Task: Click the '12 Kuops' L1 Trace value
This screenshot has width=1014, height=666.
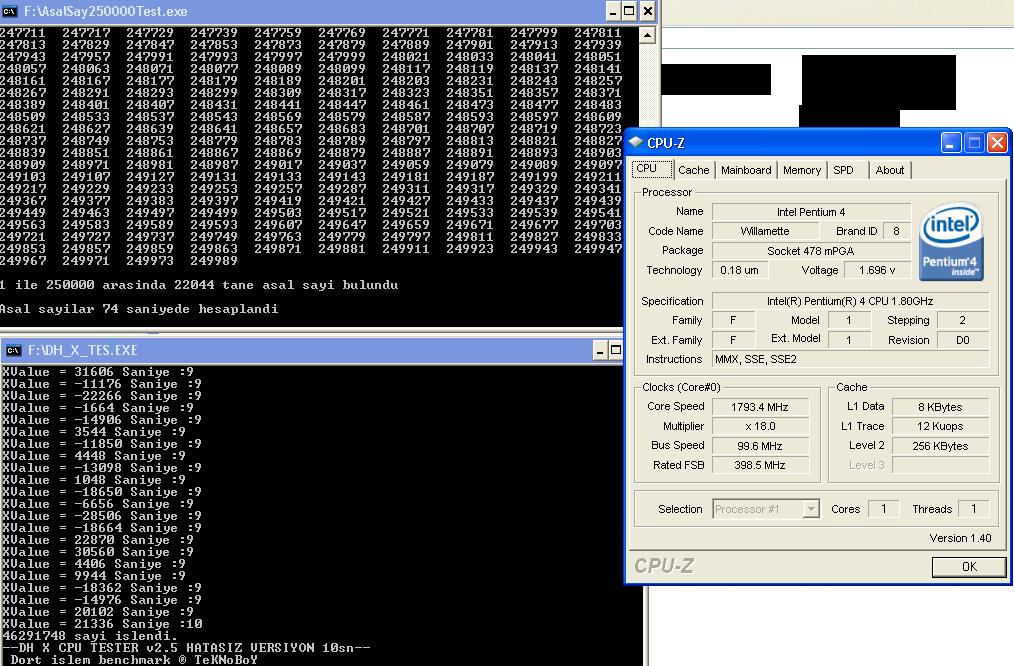Action: coord(940,427)
